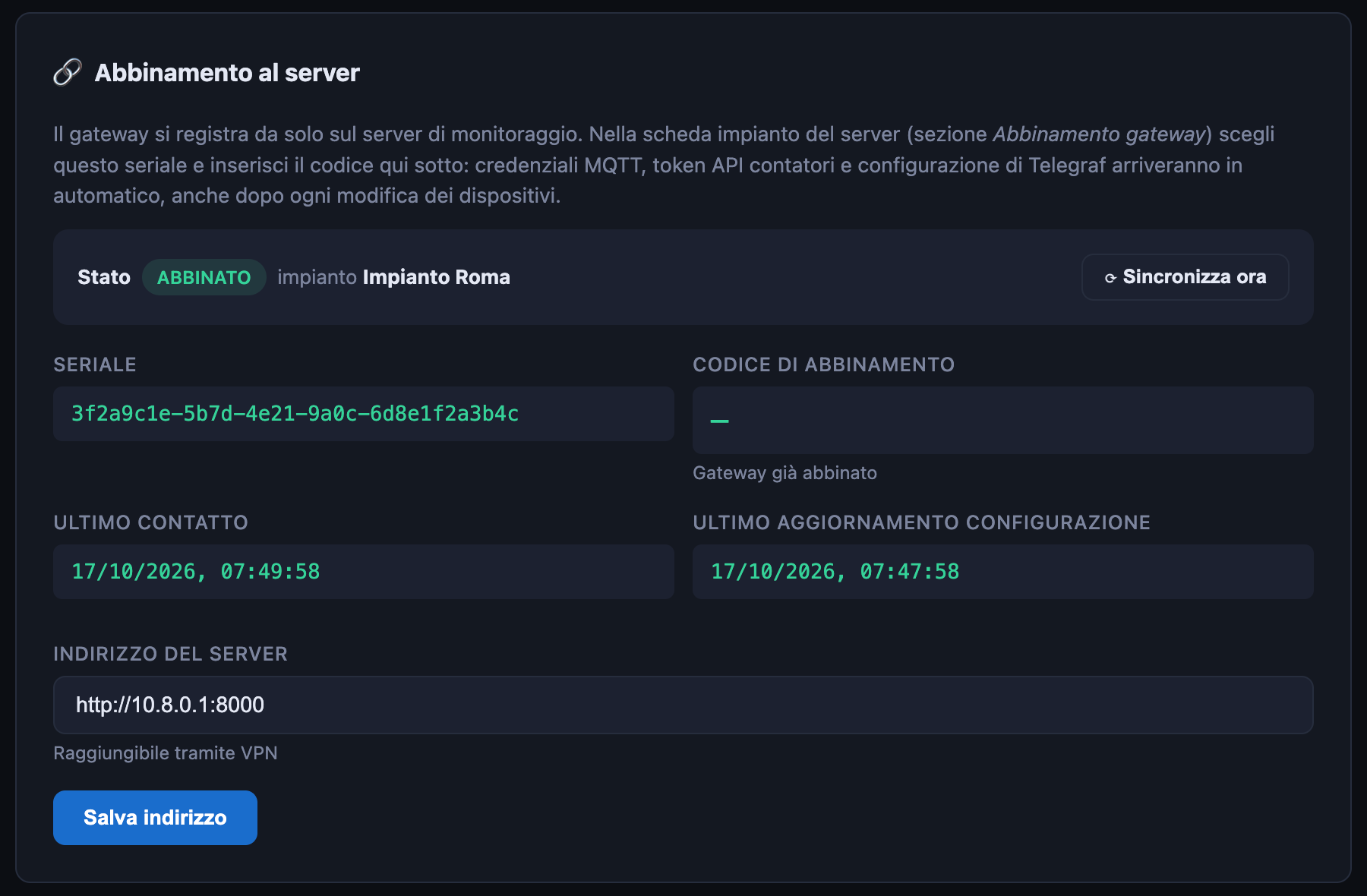Select the serial value 3f2a9c1e-5b7d-4e21-9a0c-6d8e1f2a3b4c
The width and height of the screenshot is (1367, 896).
pyautogui.click(x=295, y=413)
